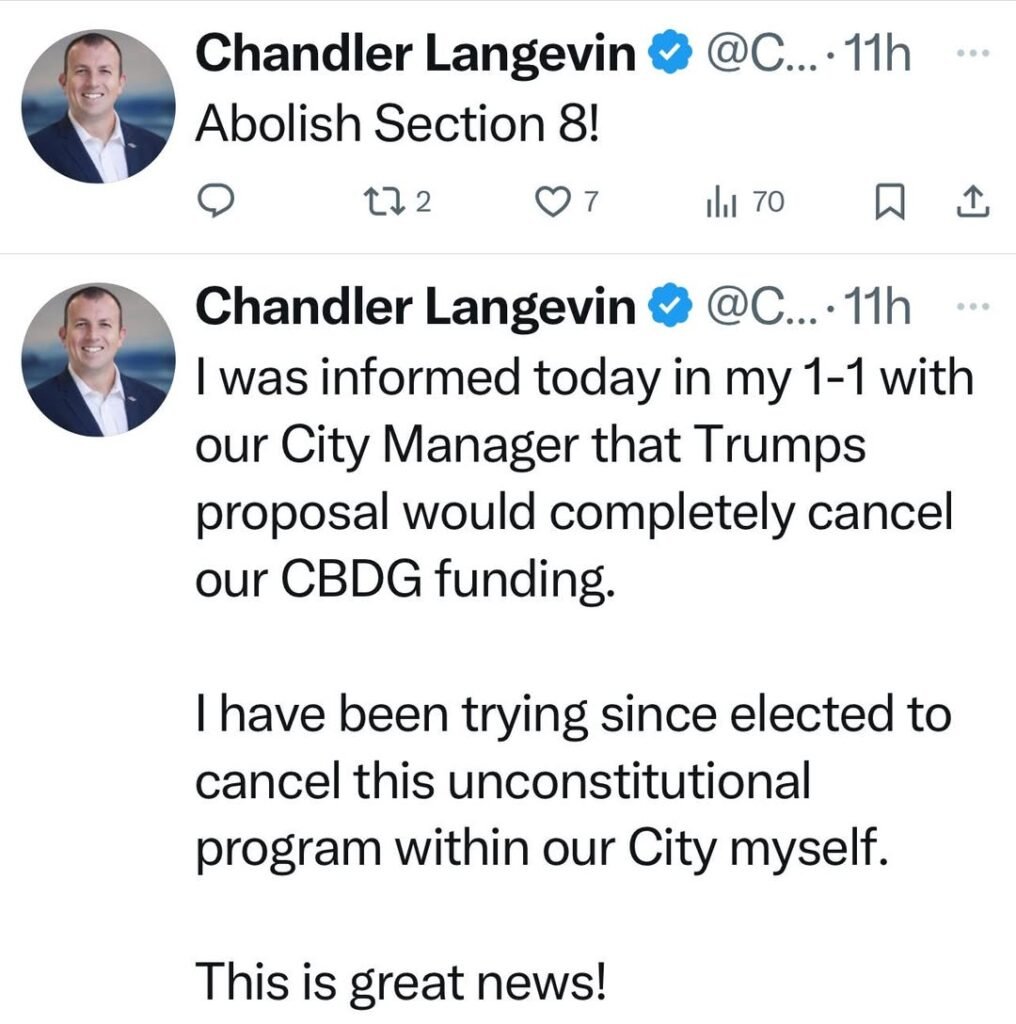Toggle the bookmark flag on first tweet
The width and height of the screenshot is (1016, 1024).
coord(889,201)
